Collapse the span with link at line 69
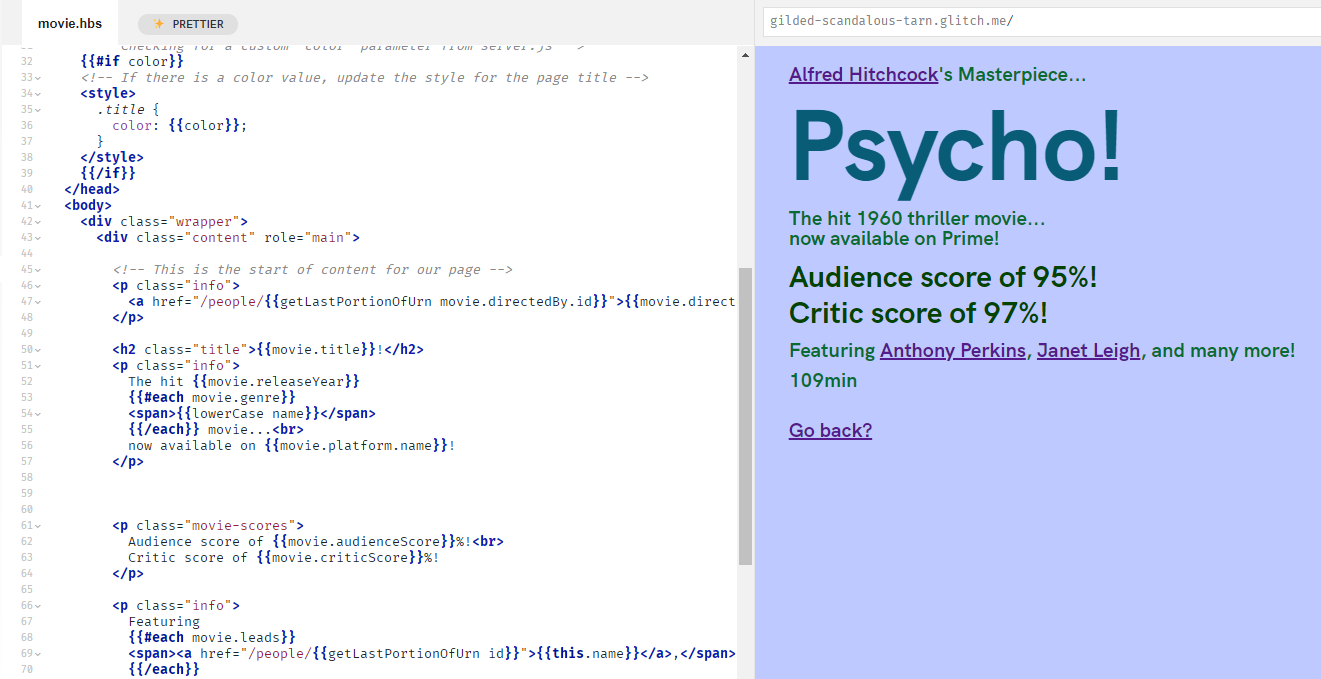This screenshot has height=679, width=1321. click(x=38, y=654)
